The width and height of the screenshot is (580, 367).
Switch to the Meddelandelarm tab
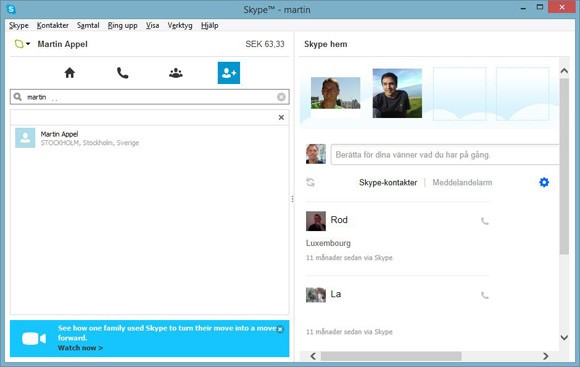click(x=462, y=182)
